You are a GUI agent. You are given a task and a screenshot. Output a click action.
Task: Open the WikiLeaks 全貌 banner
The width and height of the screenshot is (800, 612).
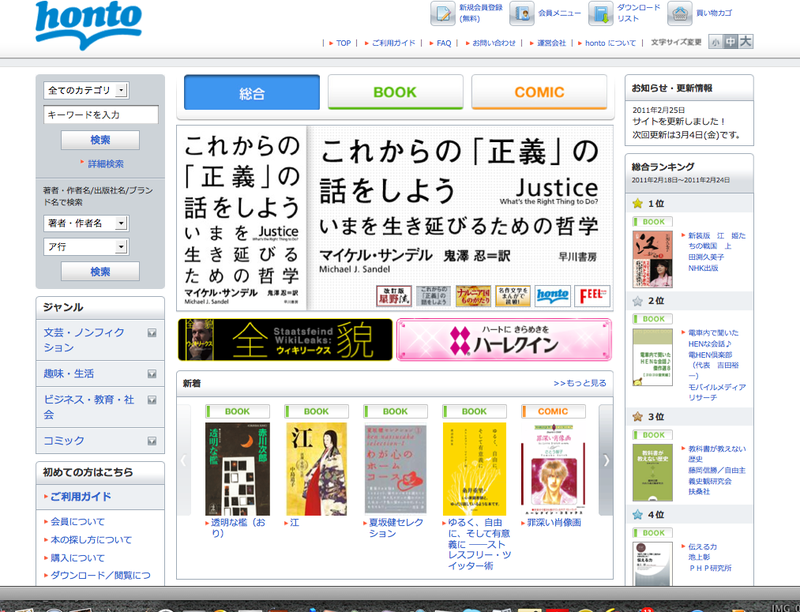[x=285, y=340]
